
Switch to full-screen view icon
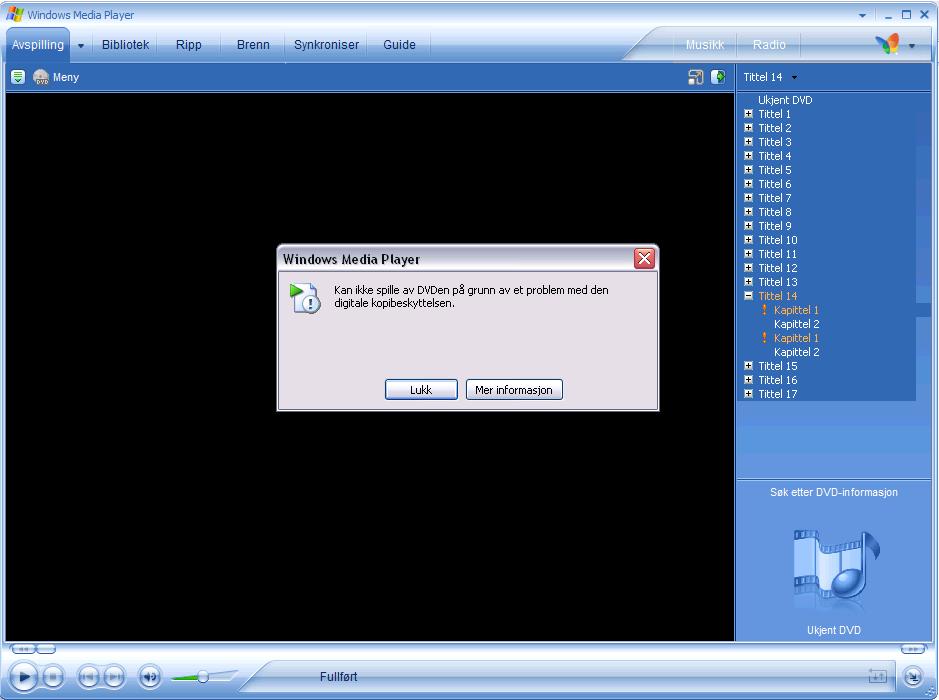point(695,77)
